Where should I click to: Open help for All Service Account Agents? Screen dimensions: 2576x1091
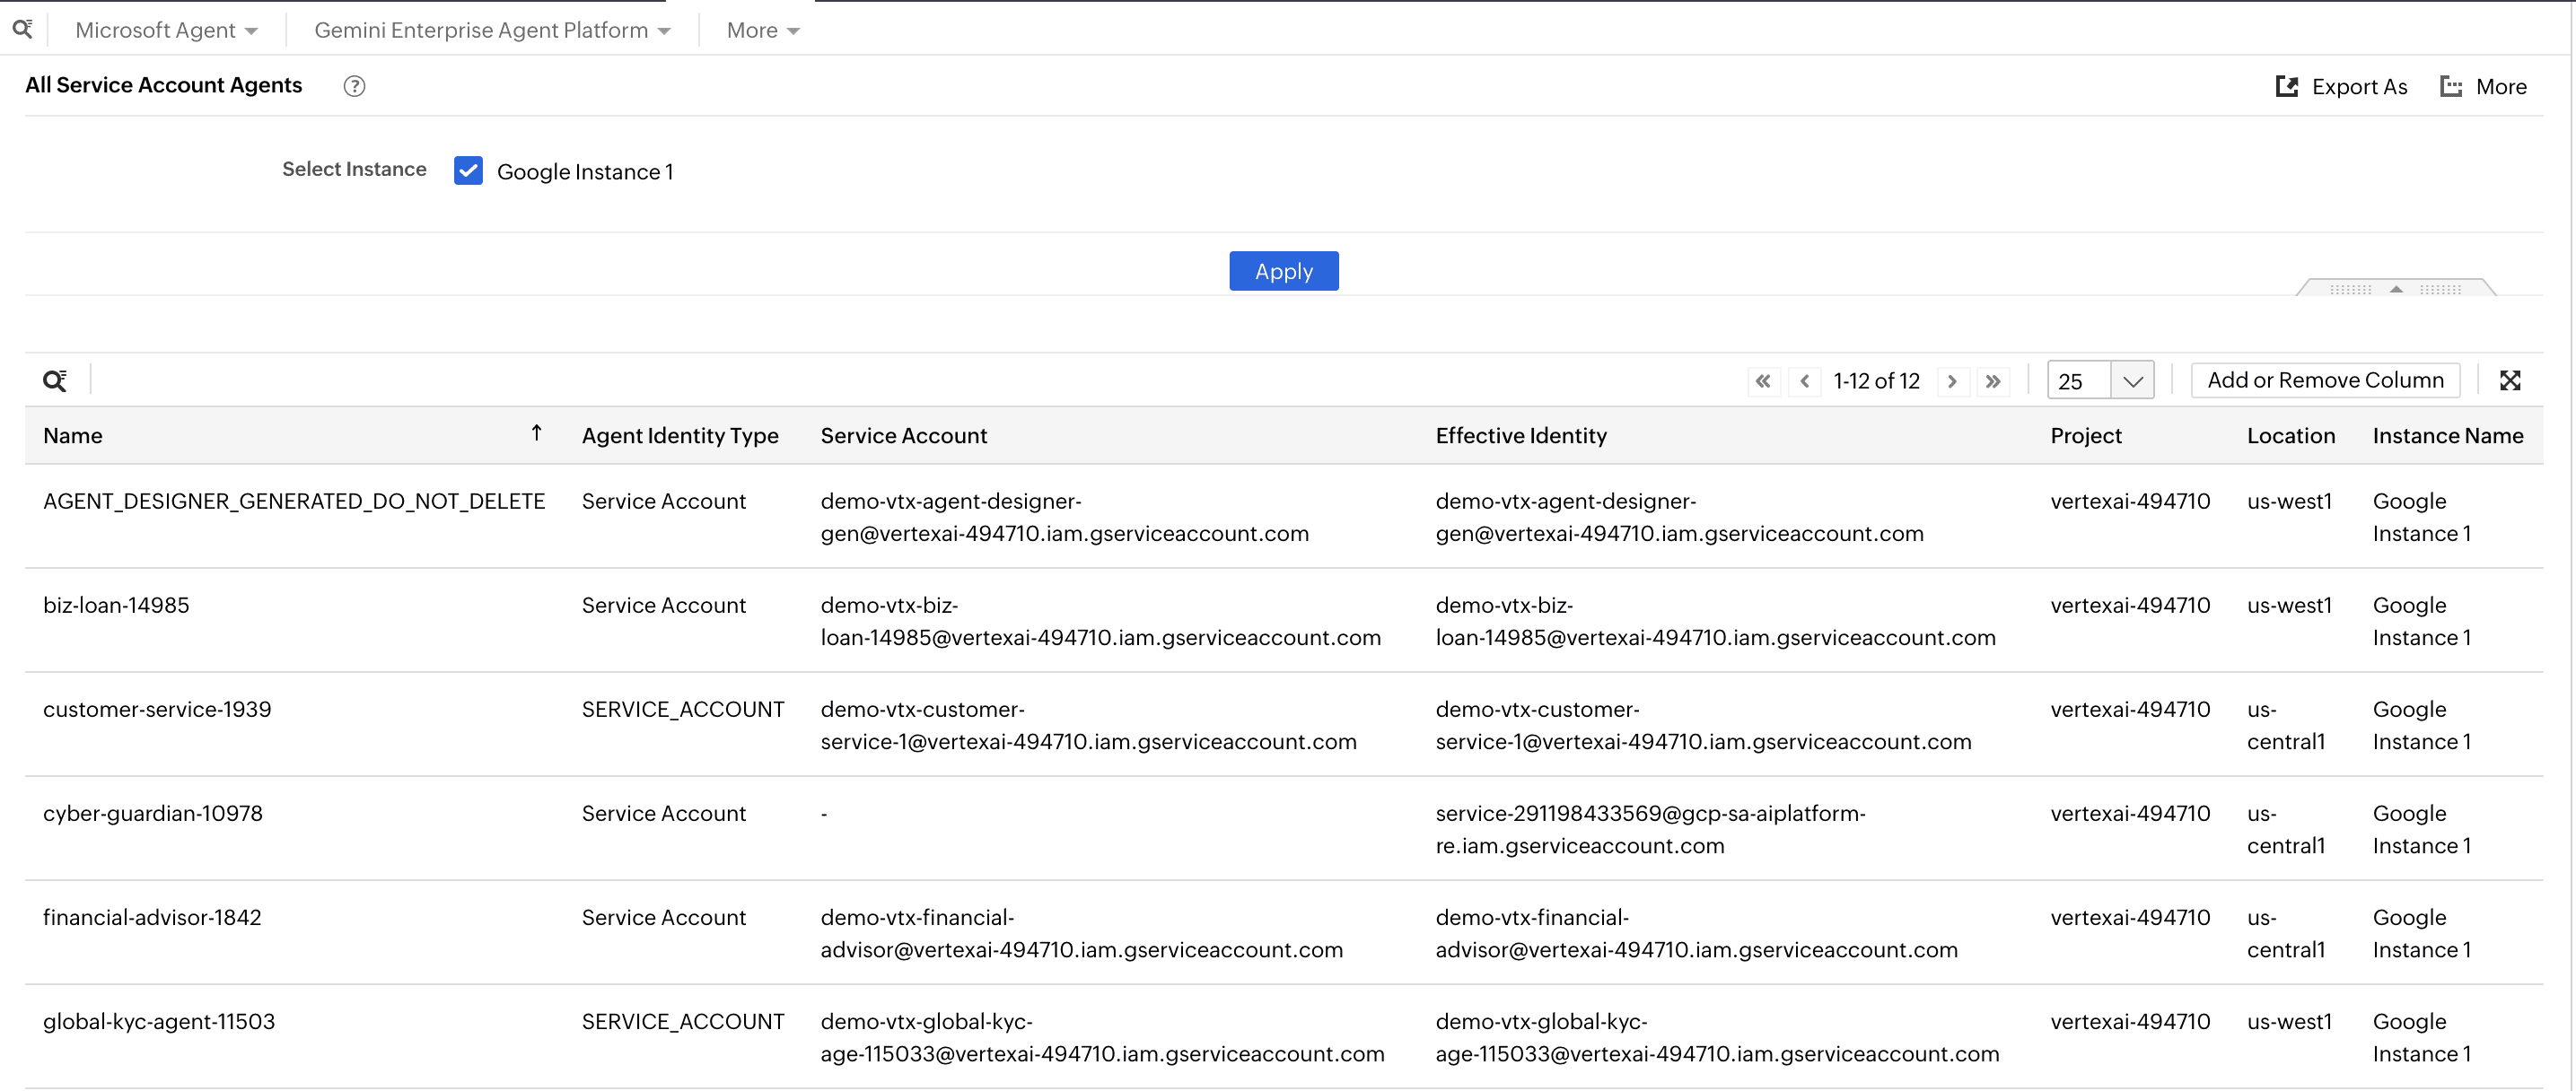pos(354,86)
